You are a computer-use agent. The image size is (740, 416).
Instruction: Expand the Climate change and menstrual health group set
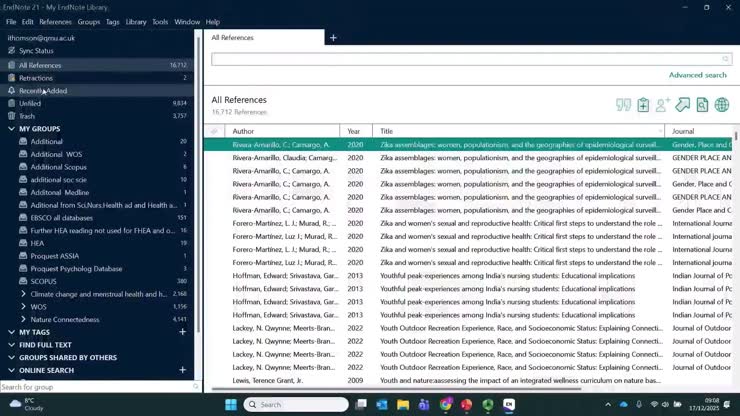(x=23, y=294)
